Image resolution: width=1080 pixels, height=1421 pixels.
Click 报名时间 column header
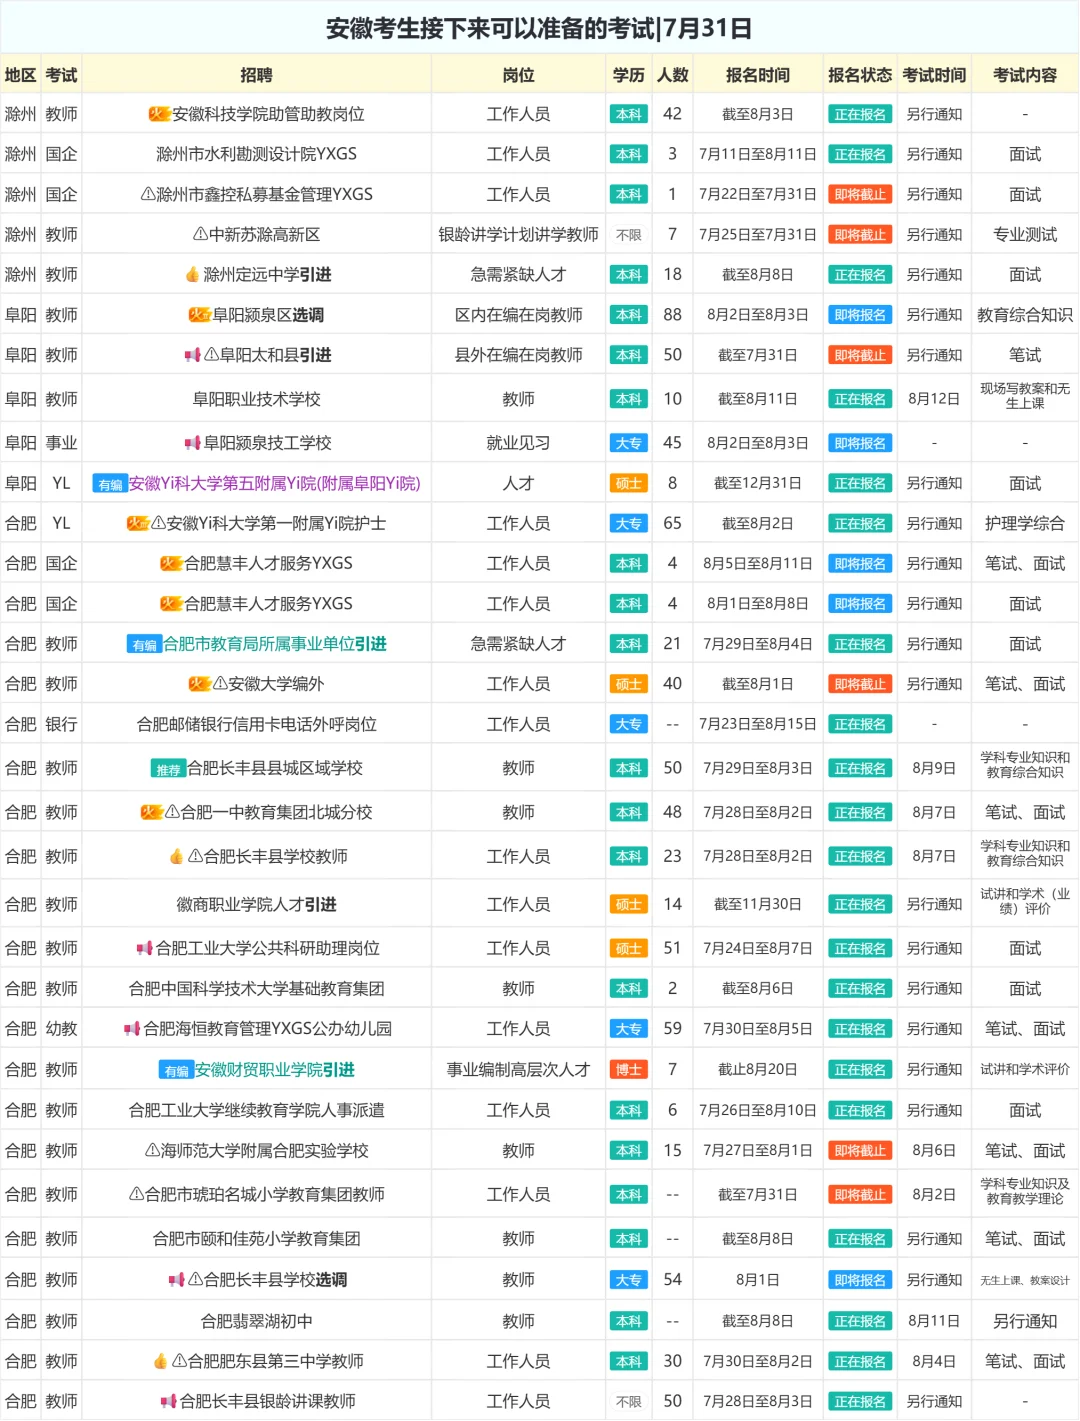[758, 75]
